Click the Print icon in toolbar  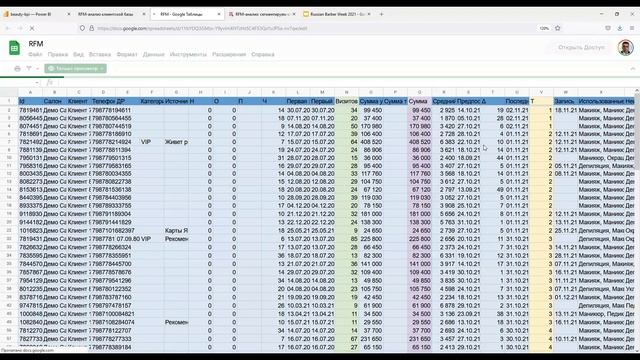coord(17,69)
